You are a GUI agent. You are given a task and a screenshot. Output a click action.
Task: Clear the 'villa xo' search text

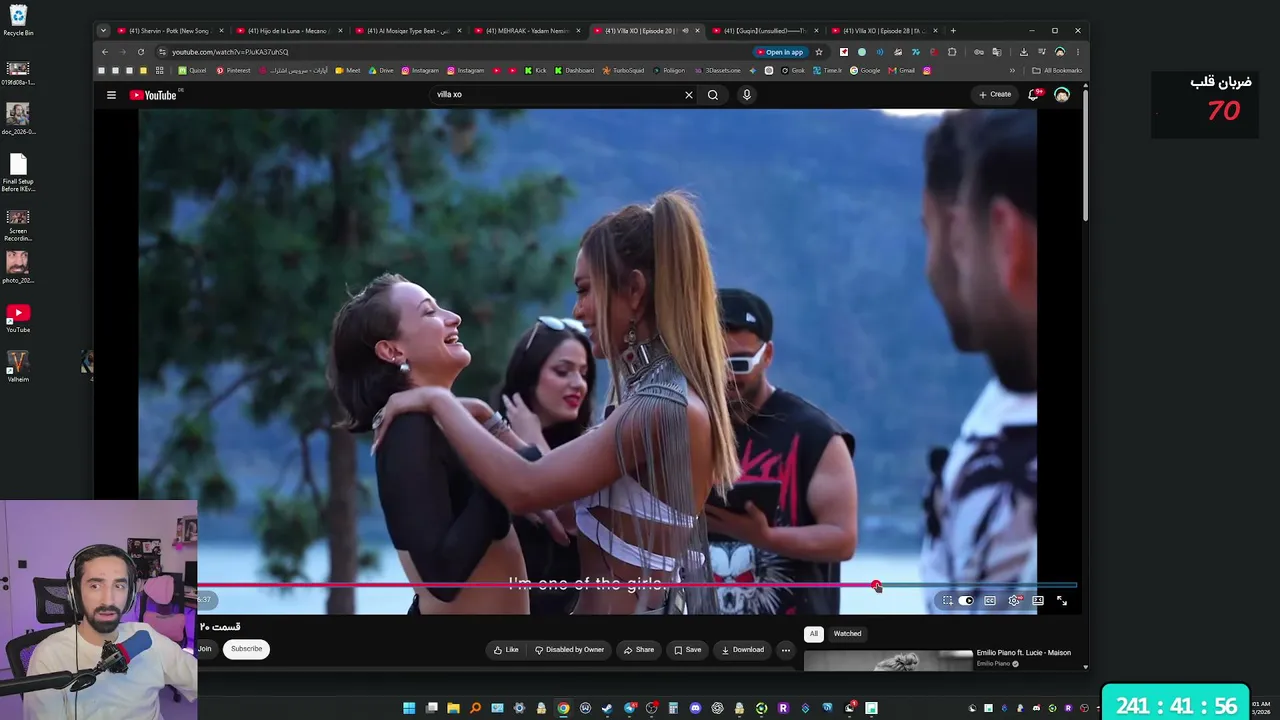pyautogui.click(x=688, y=95)
